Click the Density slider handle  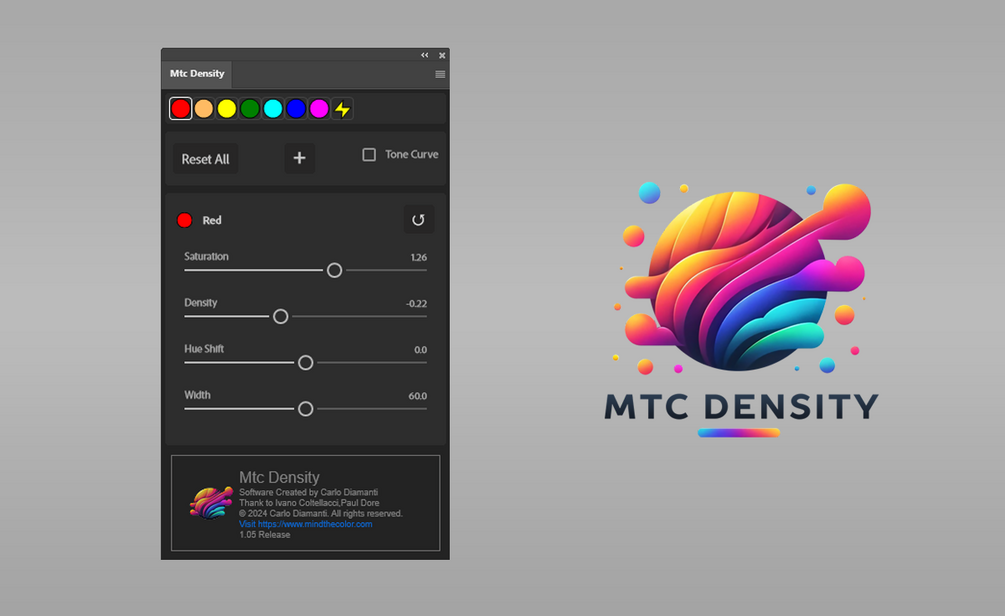click(281, 317)
